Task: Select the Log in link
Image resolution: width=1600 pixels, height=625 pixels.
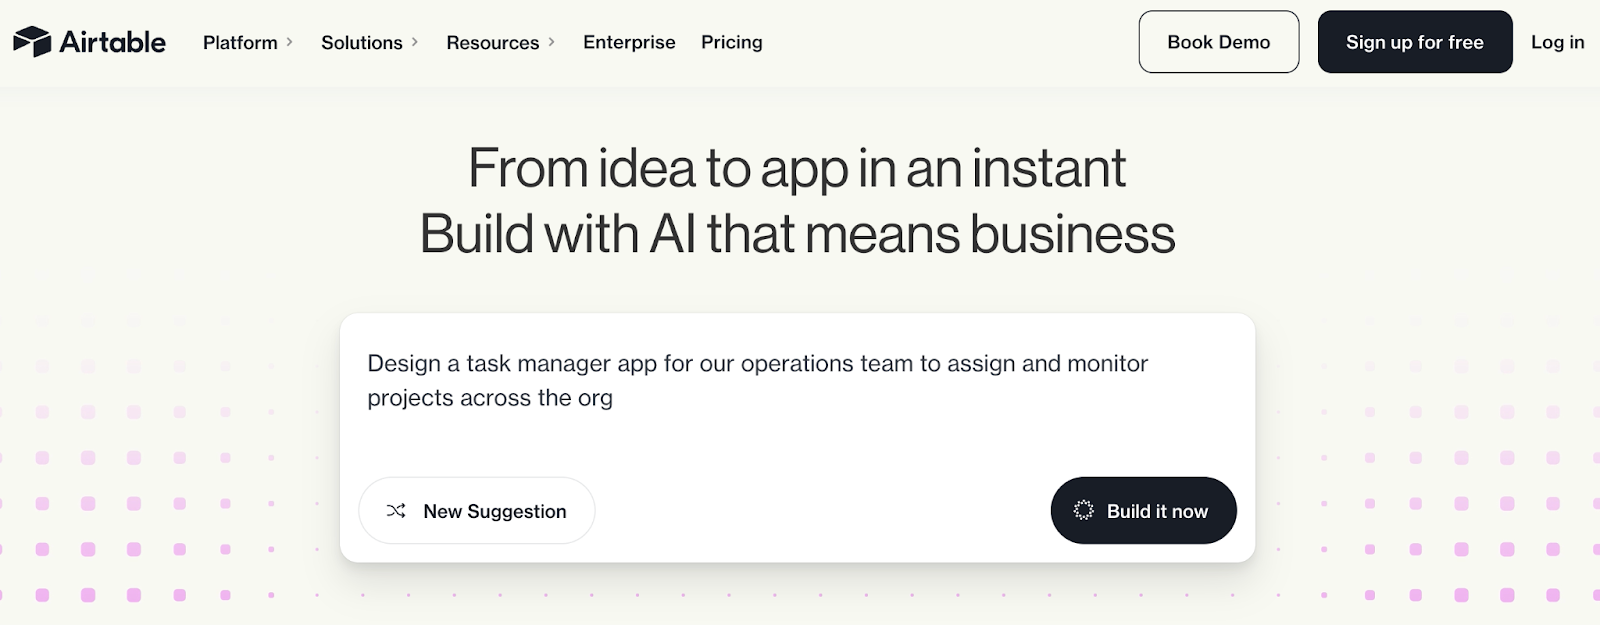Action: [1557, 42]
